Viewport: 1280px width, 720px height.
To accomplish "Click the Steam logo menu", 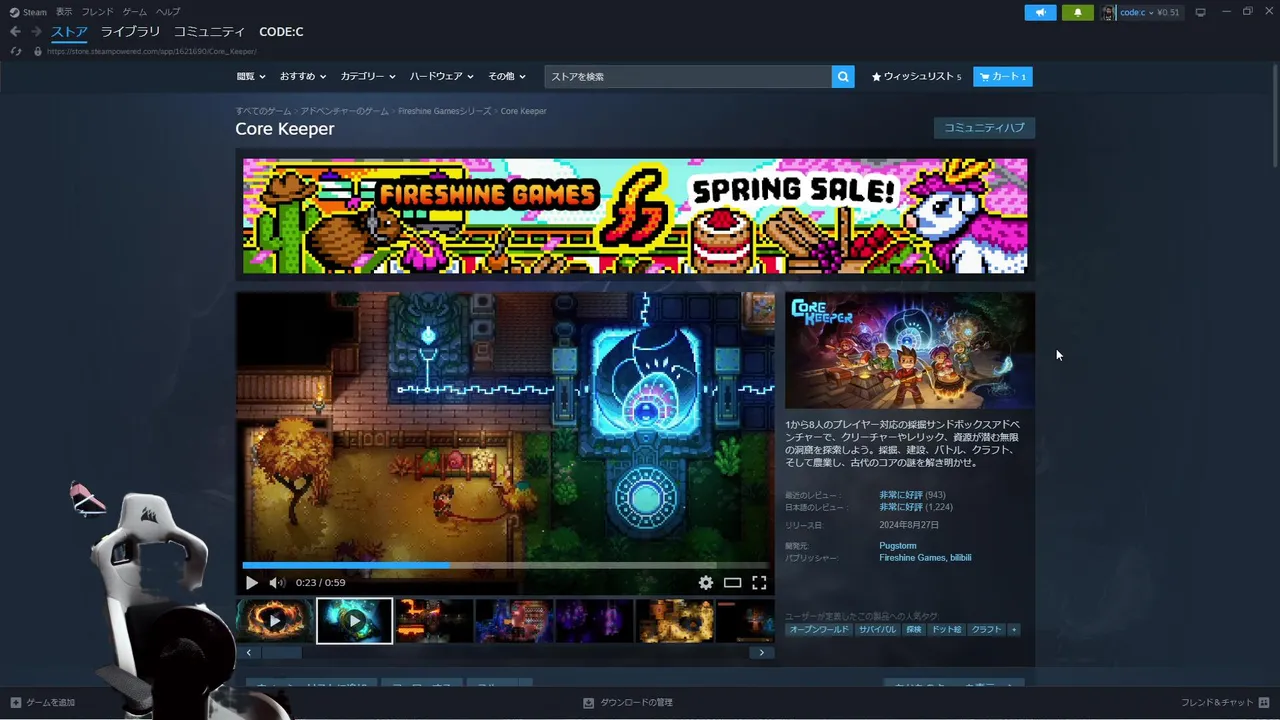I will [28, 12].
